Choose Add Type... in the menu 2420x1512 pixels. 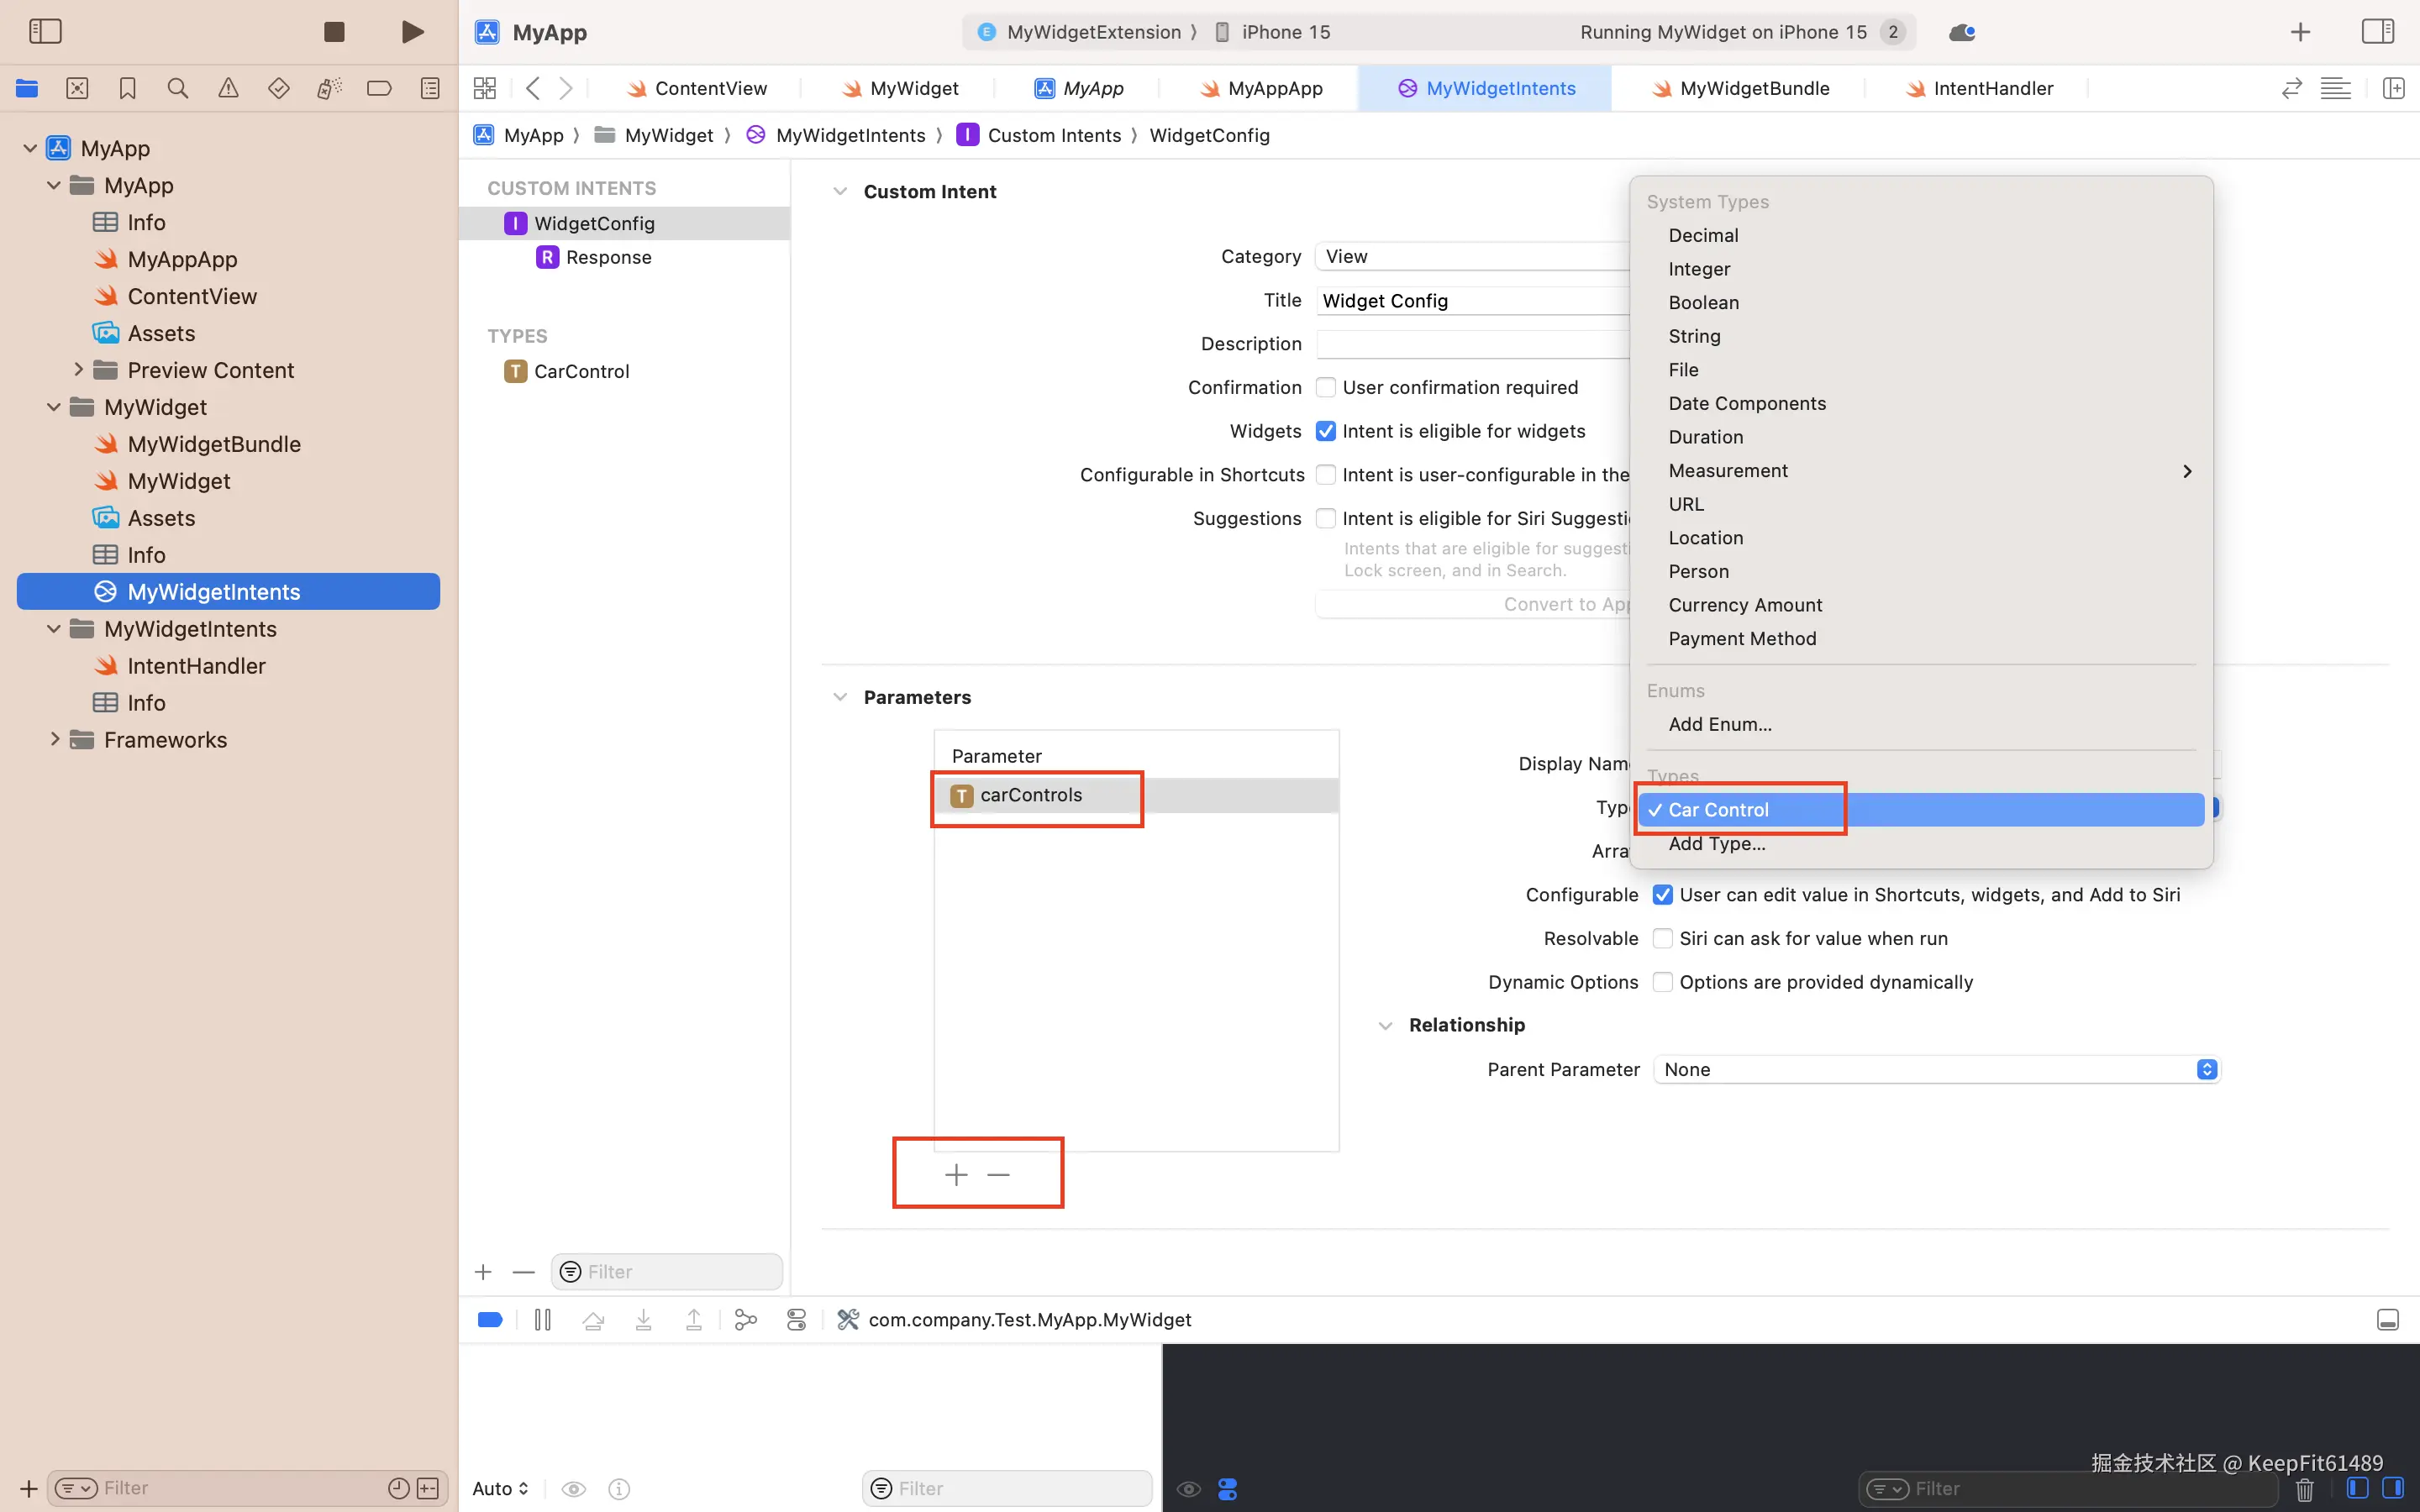pos(1716,844)
